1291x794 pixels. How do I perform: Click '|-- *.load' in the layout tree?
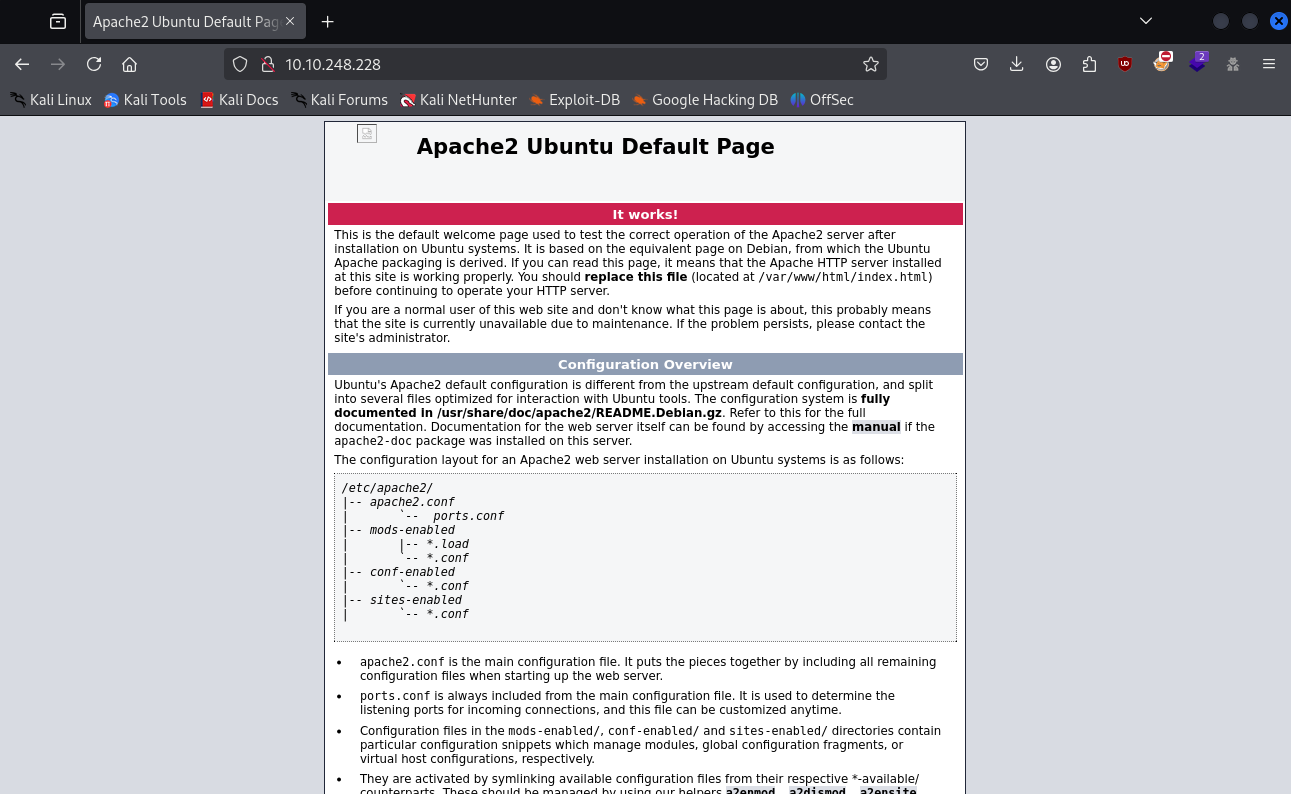(x=434, y=544)
